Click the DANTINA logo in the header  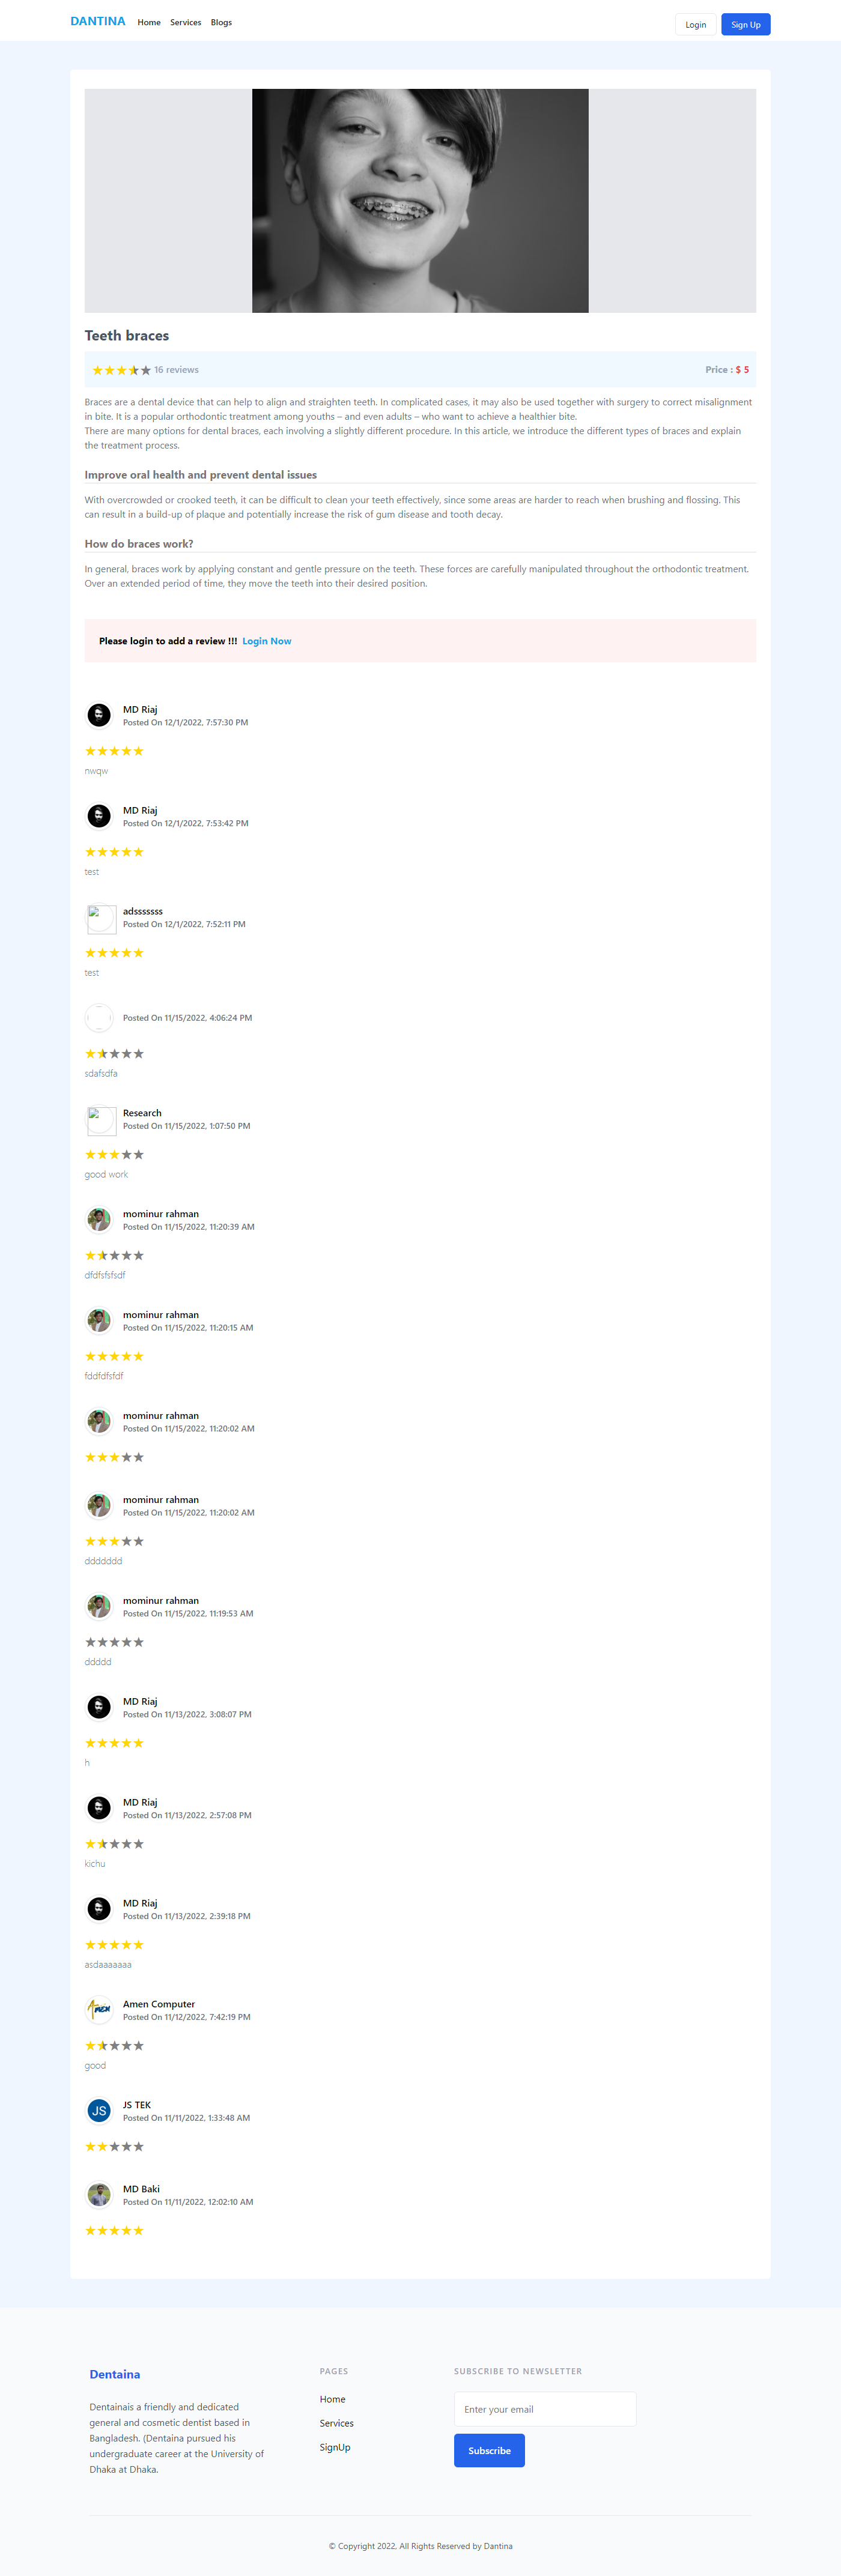(98, 21)
